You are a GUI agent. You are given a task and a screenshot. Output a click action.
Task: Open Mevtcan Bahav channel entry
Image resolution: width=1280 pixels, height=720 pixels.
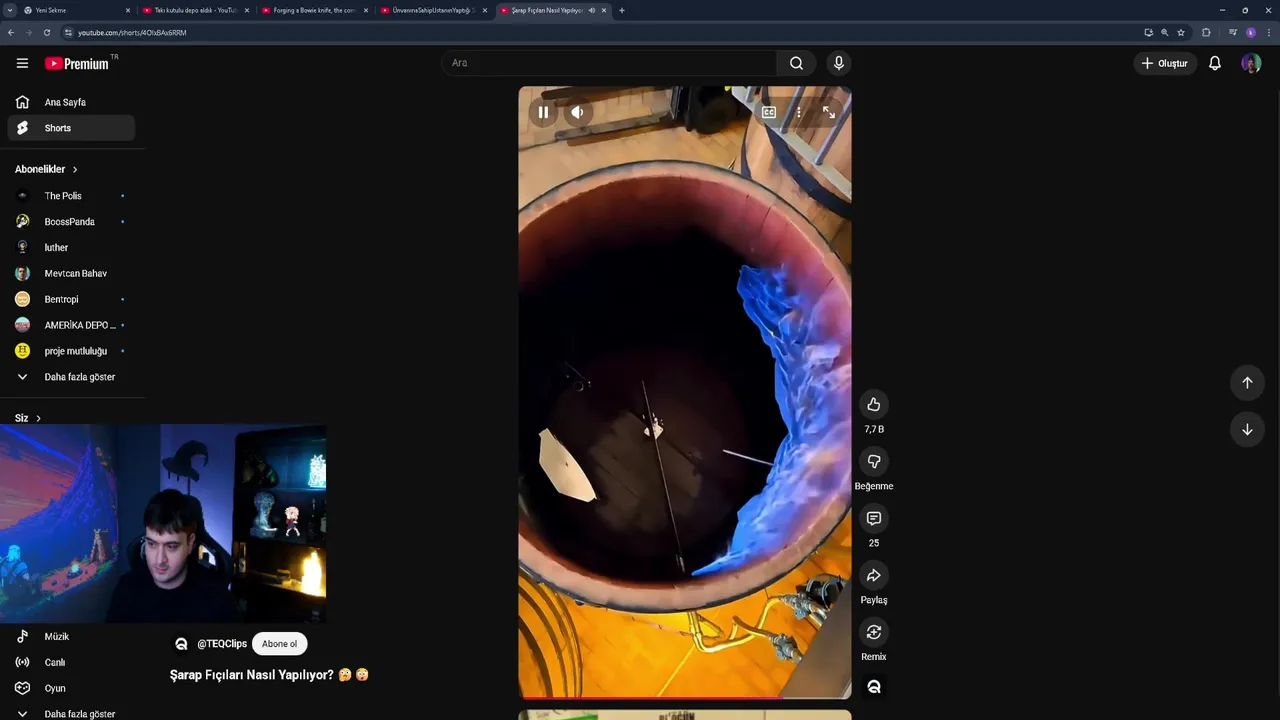tap(71, 273)
